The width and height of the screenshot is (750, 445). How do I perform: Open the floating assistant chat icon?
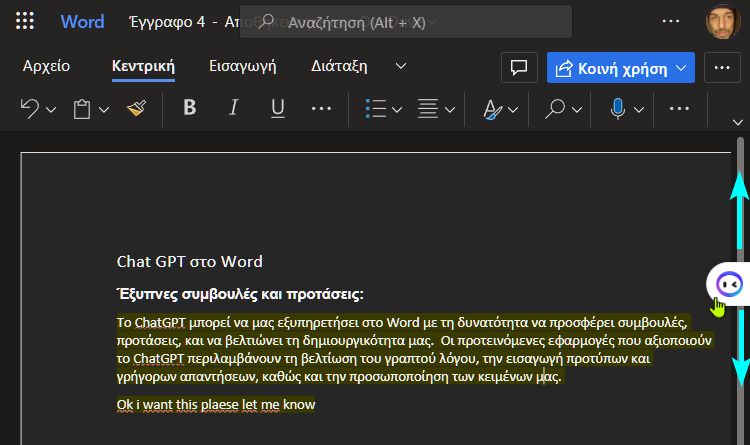point(729,284)
